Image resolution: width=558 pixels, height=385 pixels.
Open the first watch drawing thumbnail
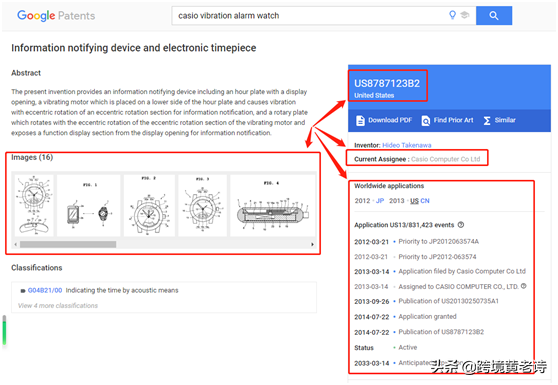(34, 205)
